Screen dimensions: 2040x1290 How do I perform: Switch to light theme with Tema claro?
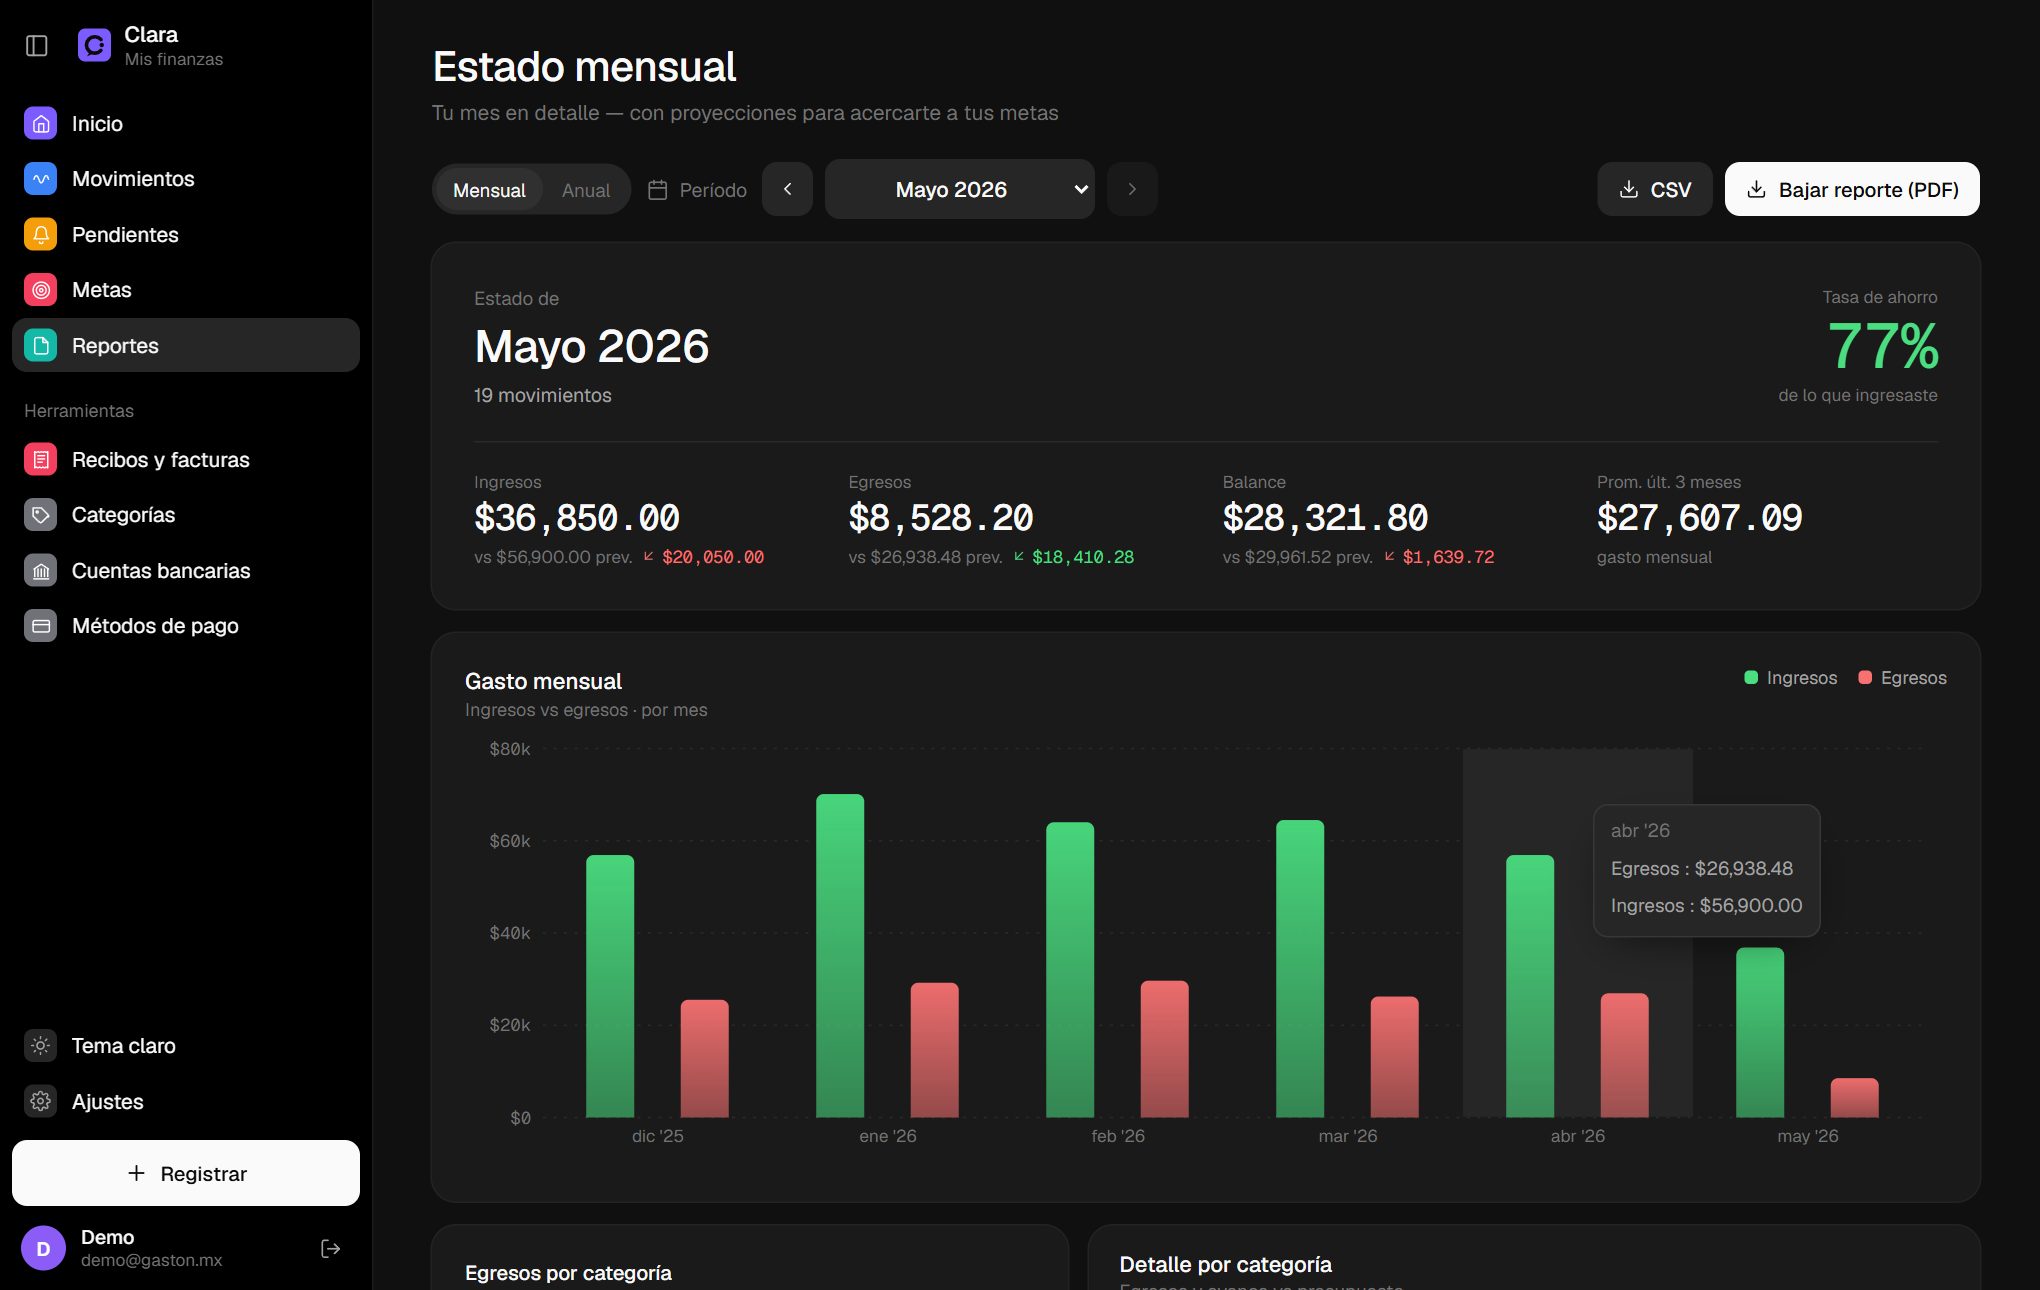(186, 1046)
